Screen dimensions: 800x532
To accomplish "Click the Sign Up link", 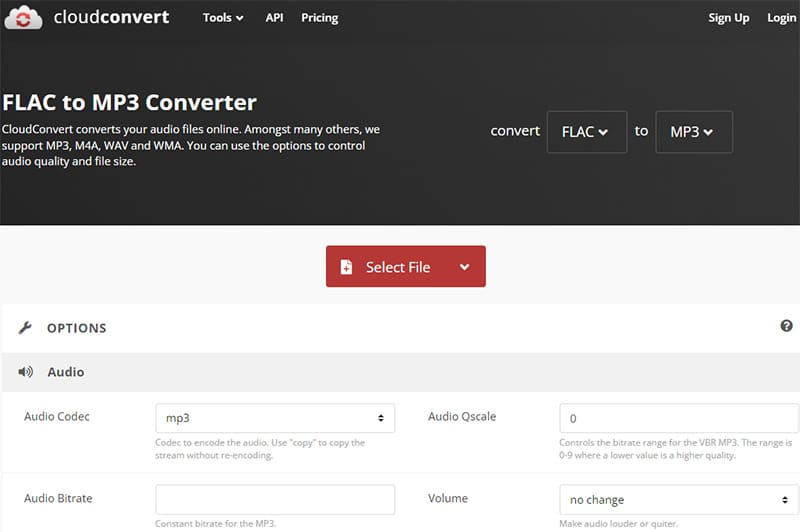I will point(729,18).
